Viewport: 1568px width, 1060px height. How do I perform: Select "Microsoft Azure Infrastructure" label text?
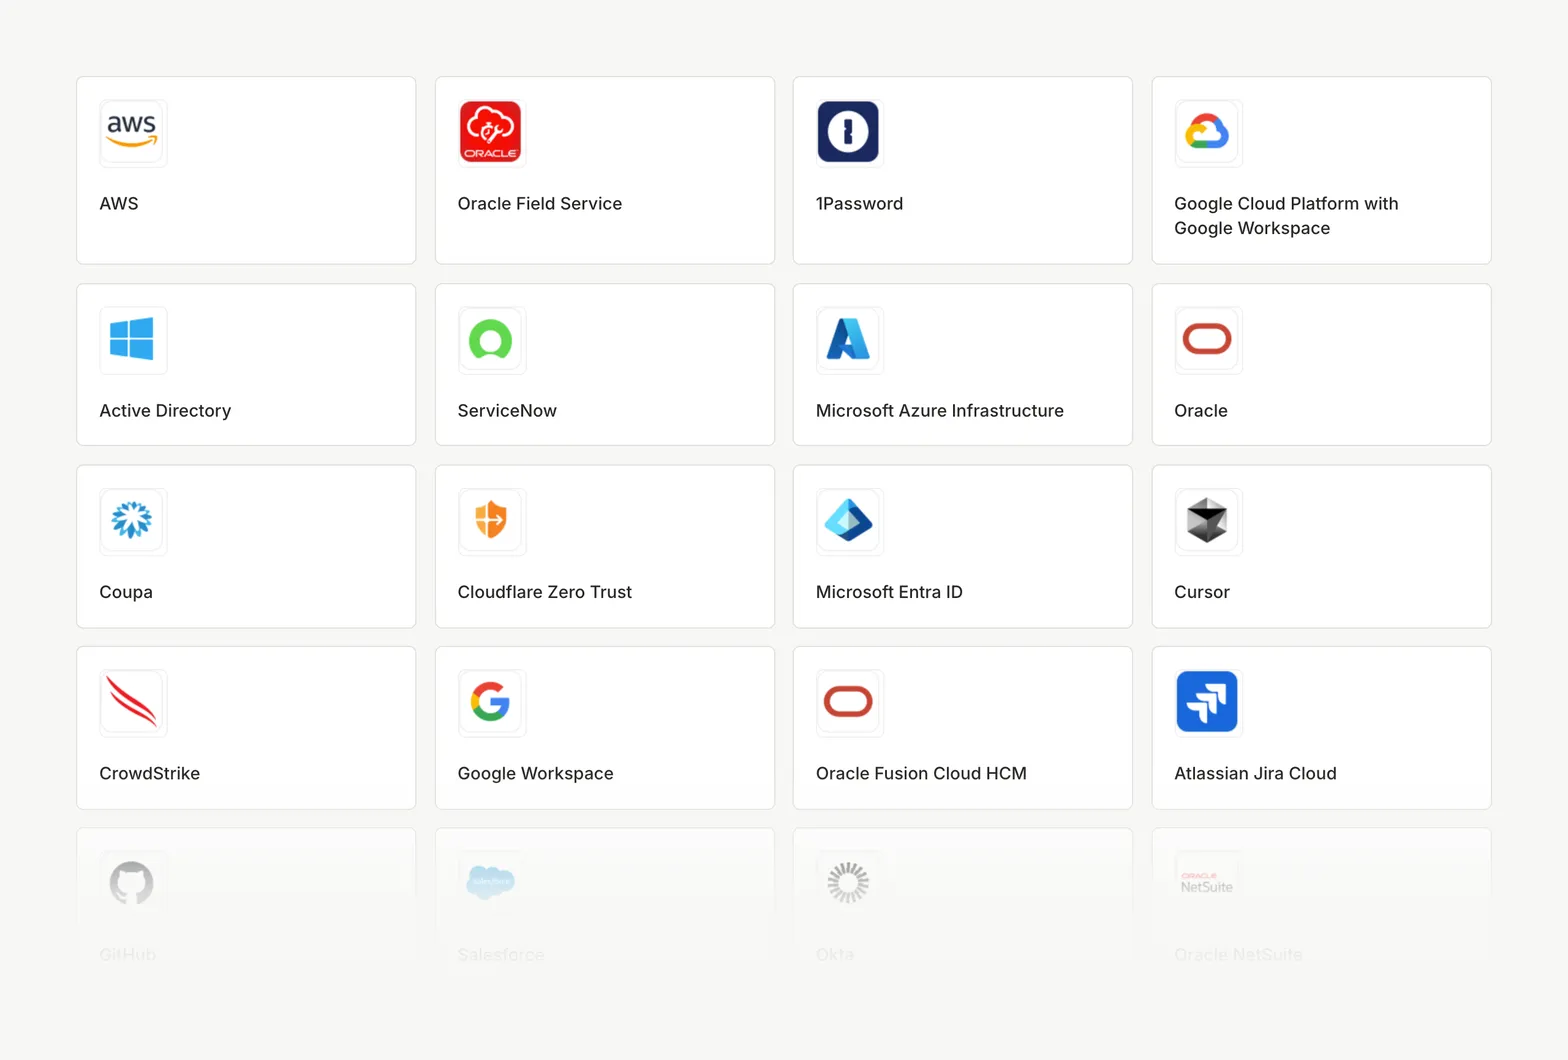(x=940, y=411)
